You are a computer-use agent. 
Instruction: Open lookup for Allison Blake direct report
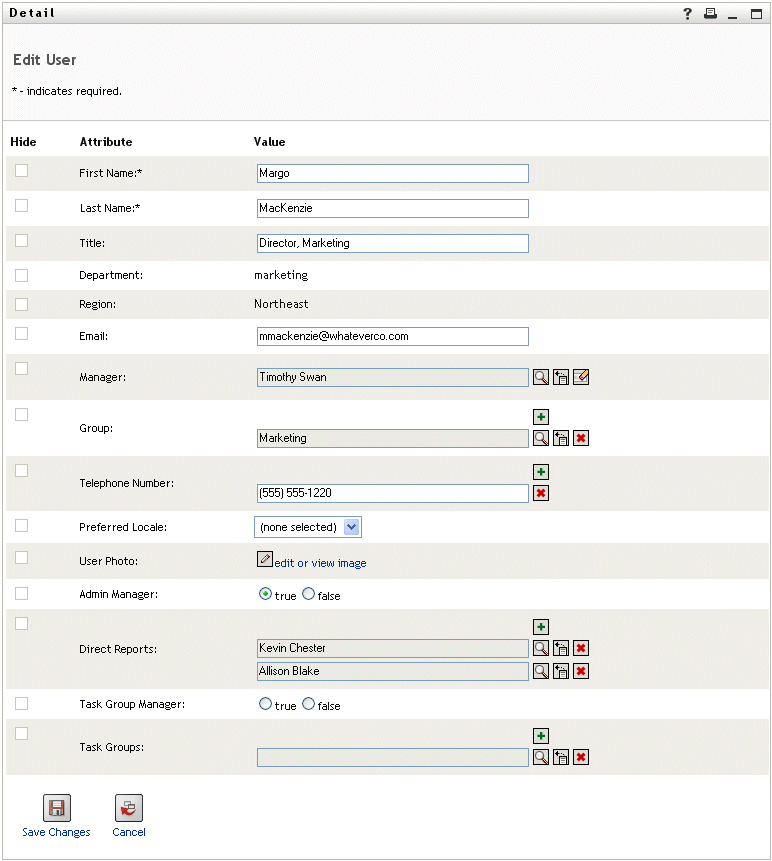point(540,671)
